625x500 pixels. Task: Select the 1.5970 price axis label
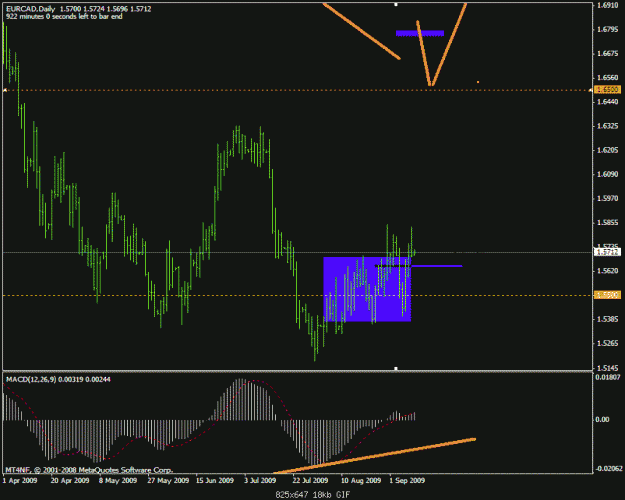607,199
